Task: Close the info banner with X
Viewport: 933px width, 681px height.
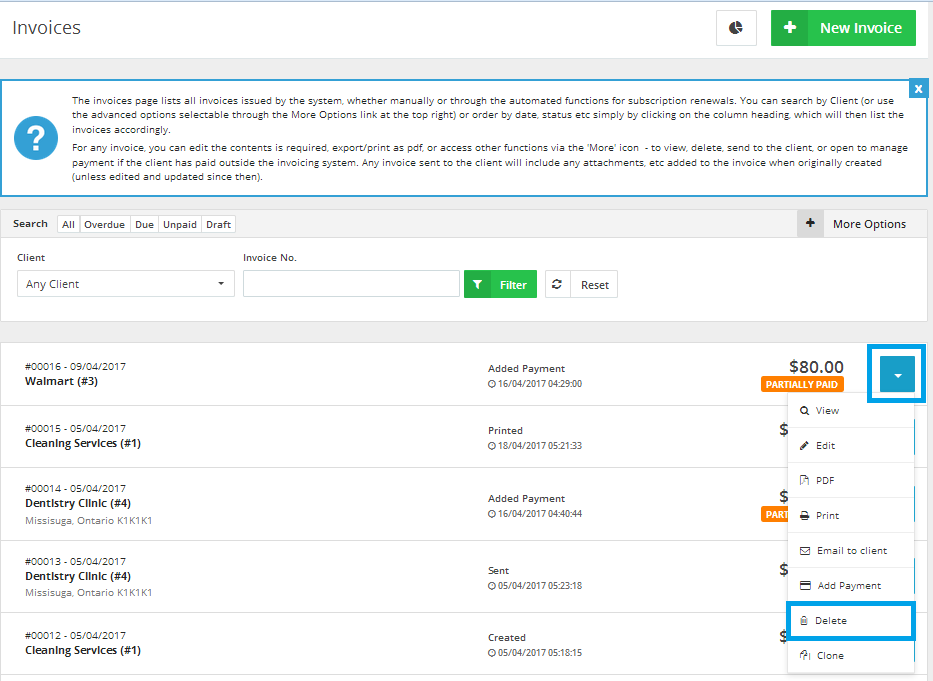Action: [x=918, y=89]
